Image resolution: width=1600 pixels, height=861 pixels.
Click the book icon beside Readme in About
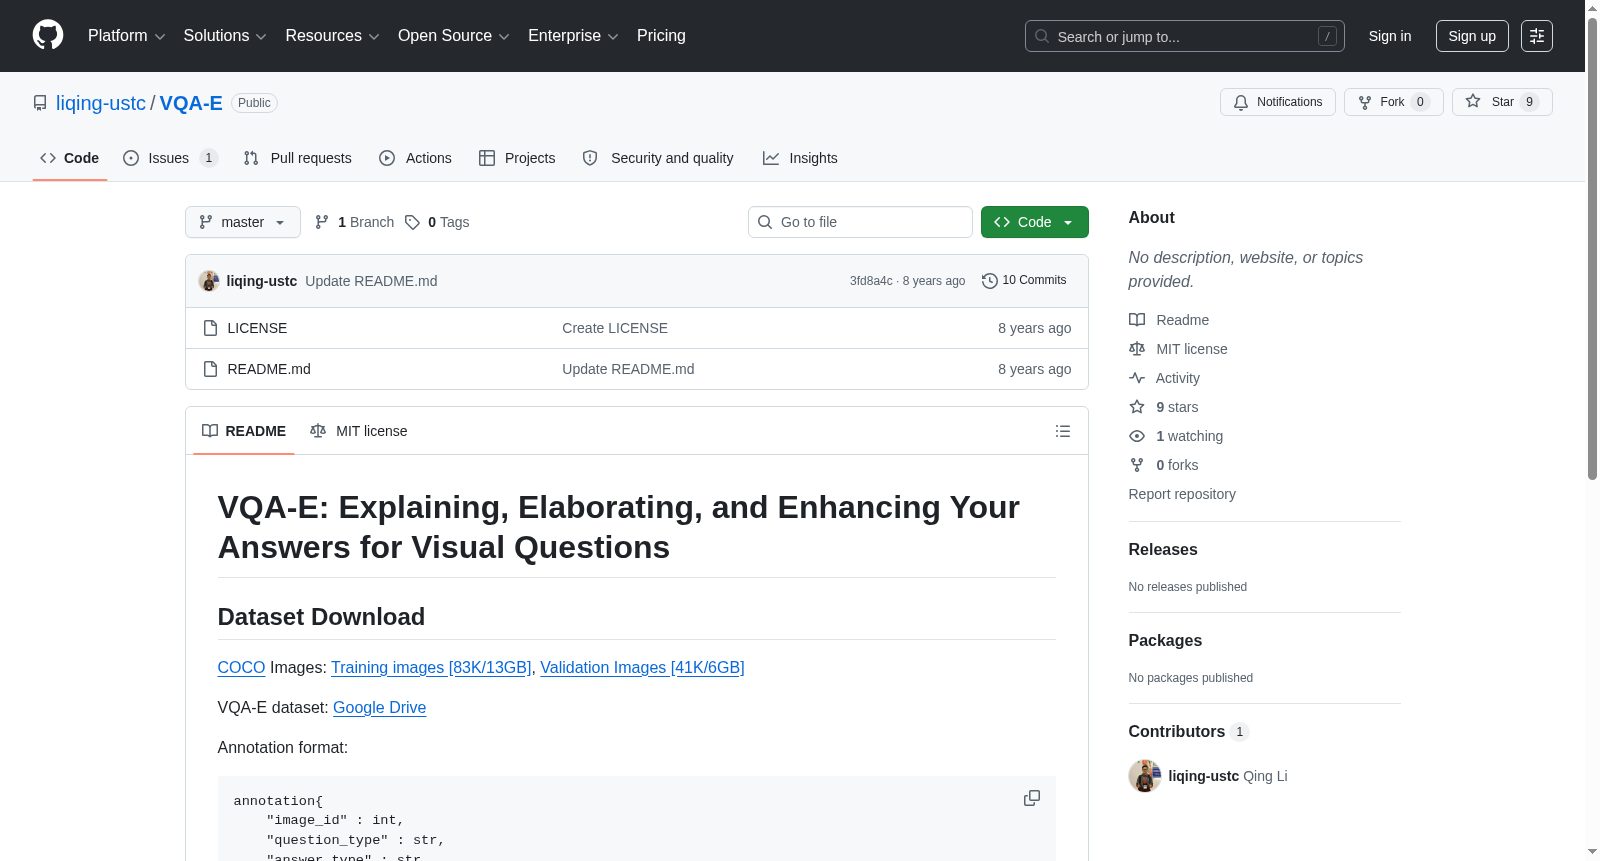1137,320
